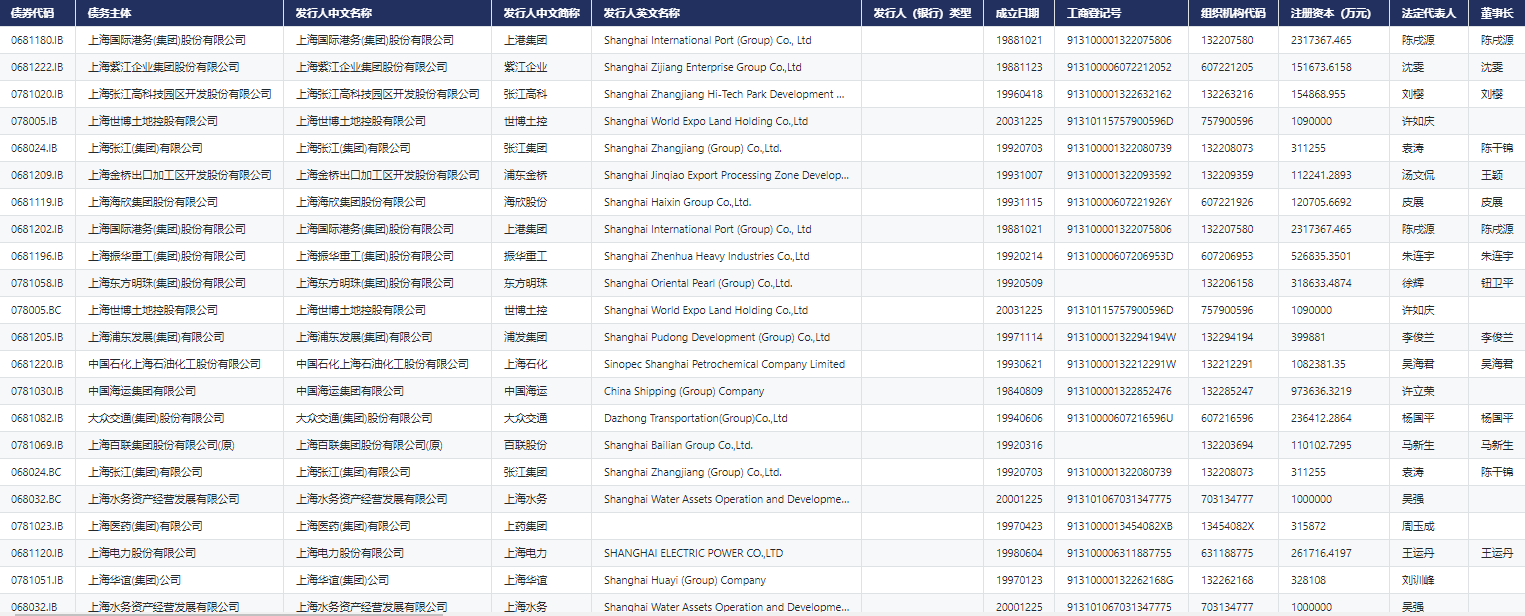Click Sinopec Shanghai Petrochemical Company Limited cell
The image size is (1525, 616).
(x=726, y=364)
